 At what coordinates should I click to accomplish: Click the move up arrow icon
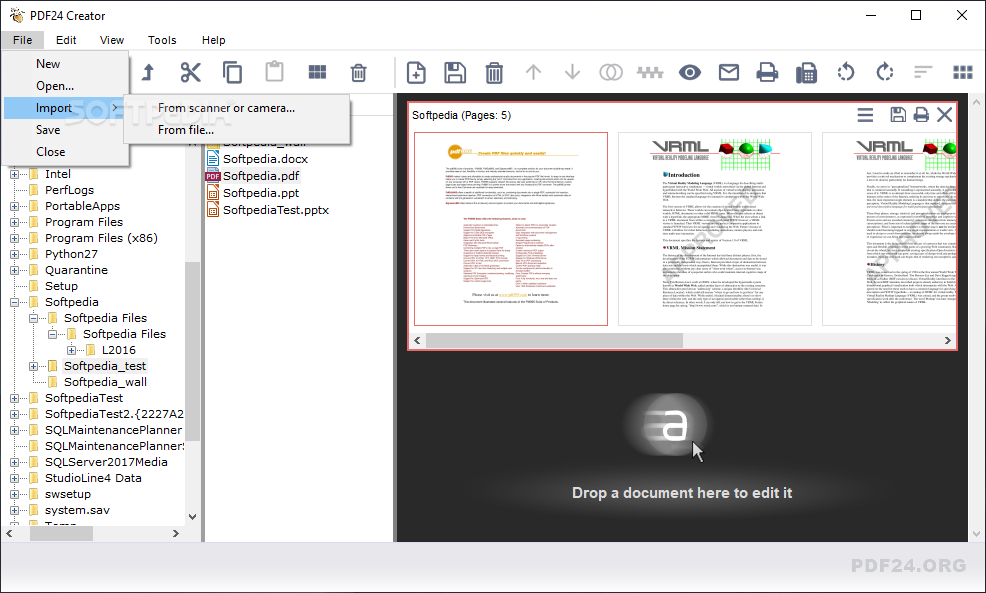click(x=533, y=72)
